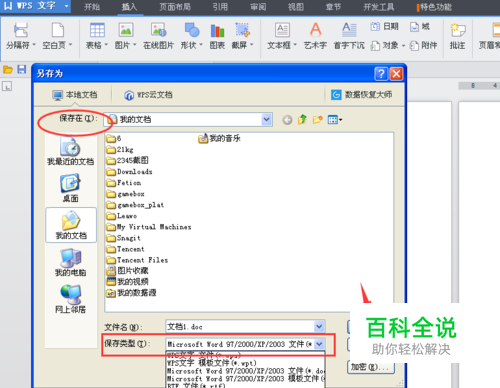
Task: Expand the 对象 dropdown arrow
Action: click(403, 46)
